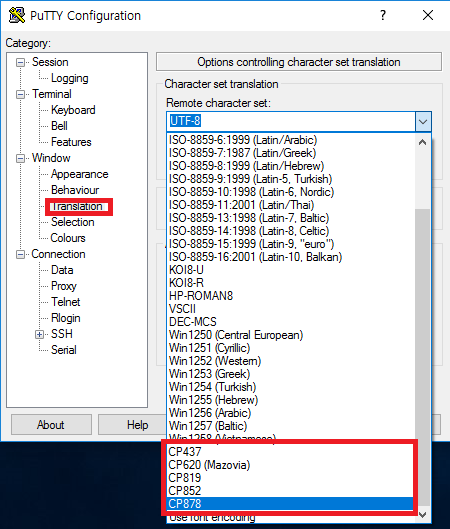Choose ISO-8859-10:1998 (Latin-6, Nordic)

(291, 192)
